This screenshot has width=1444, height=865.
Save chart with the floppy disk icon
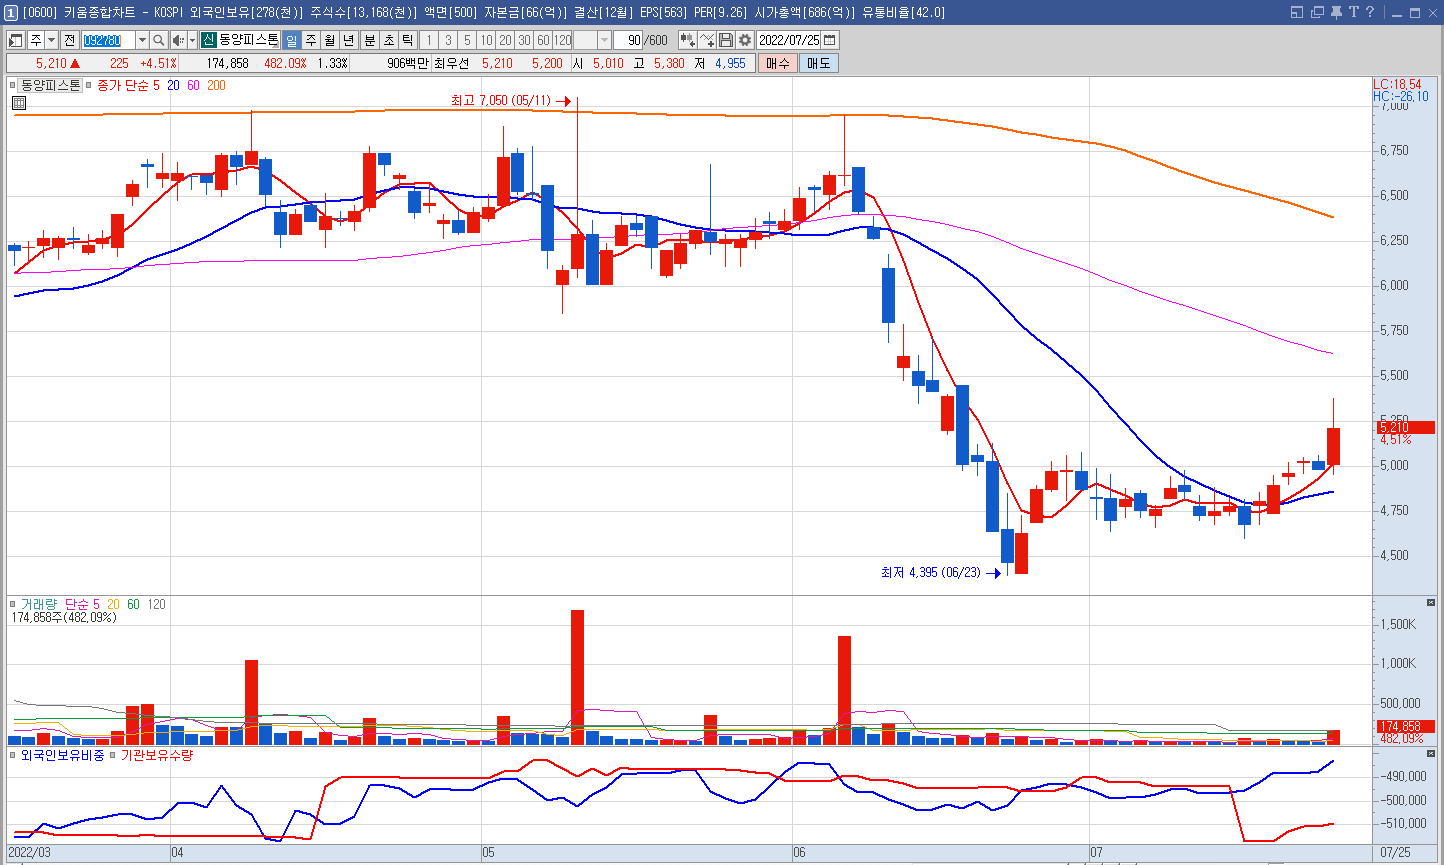726,40
